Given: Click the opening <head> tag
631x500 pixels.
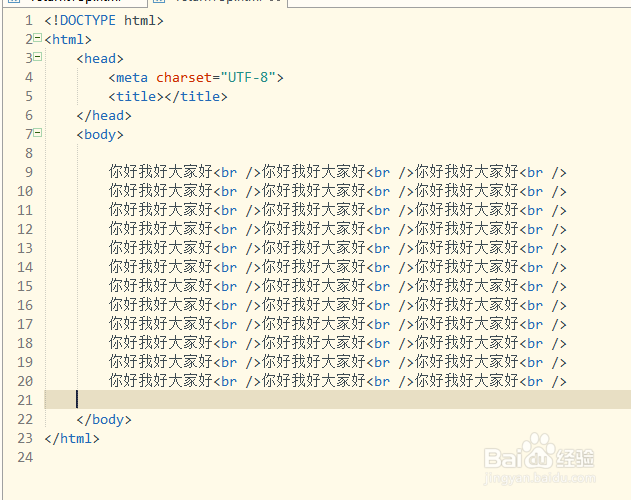Looking at the screenshot, I should coord(100,59).
